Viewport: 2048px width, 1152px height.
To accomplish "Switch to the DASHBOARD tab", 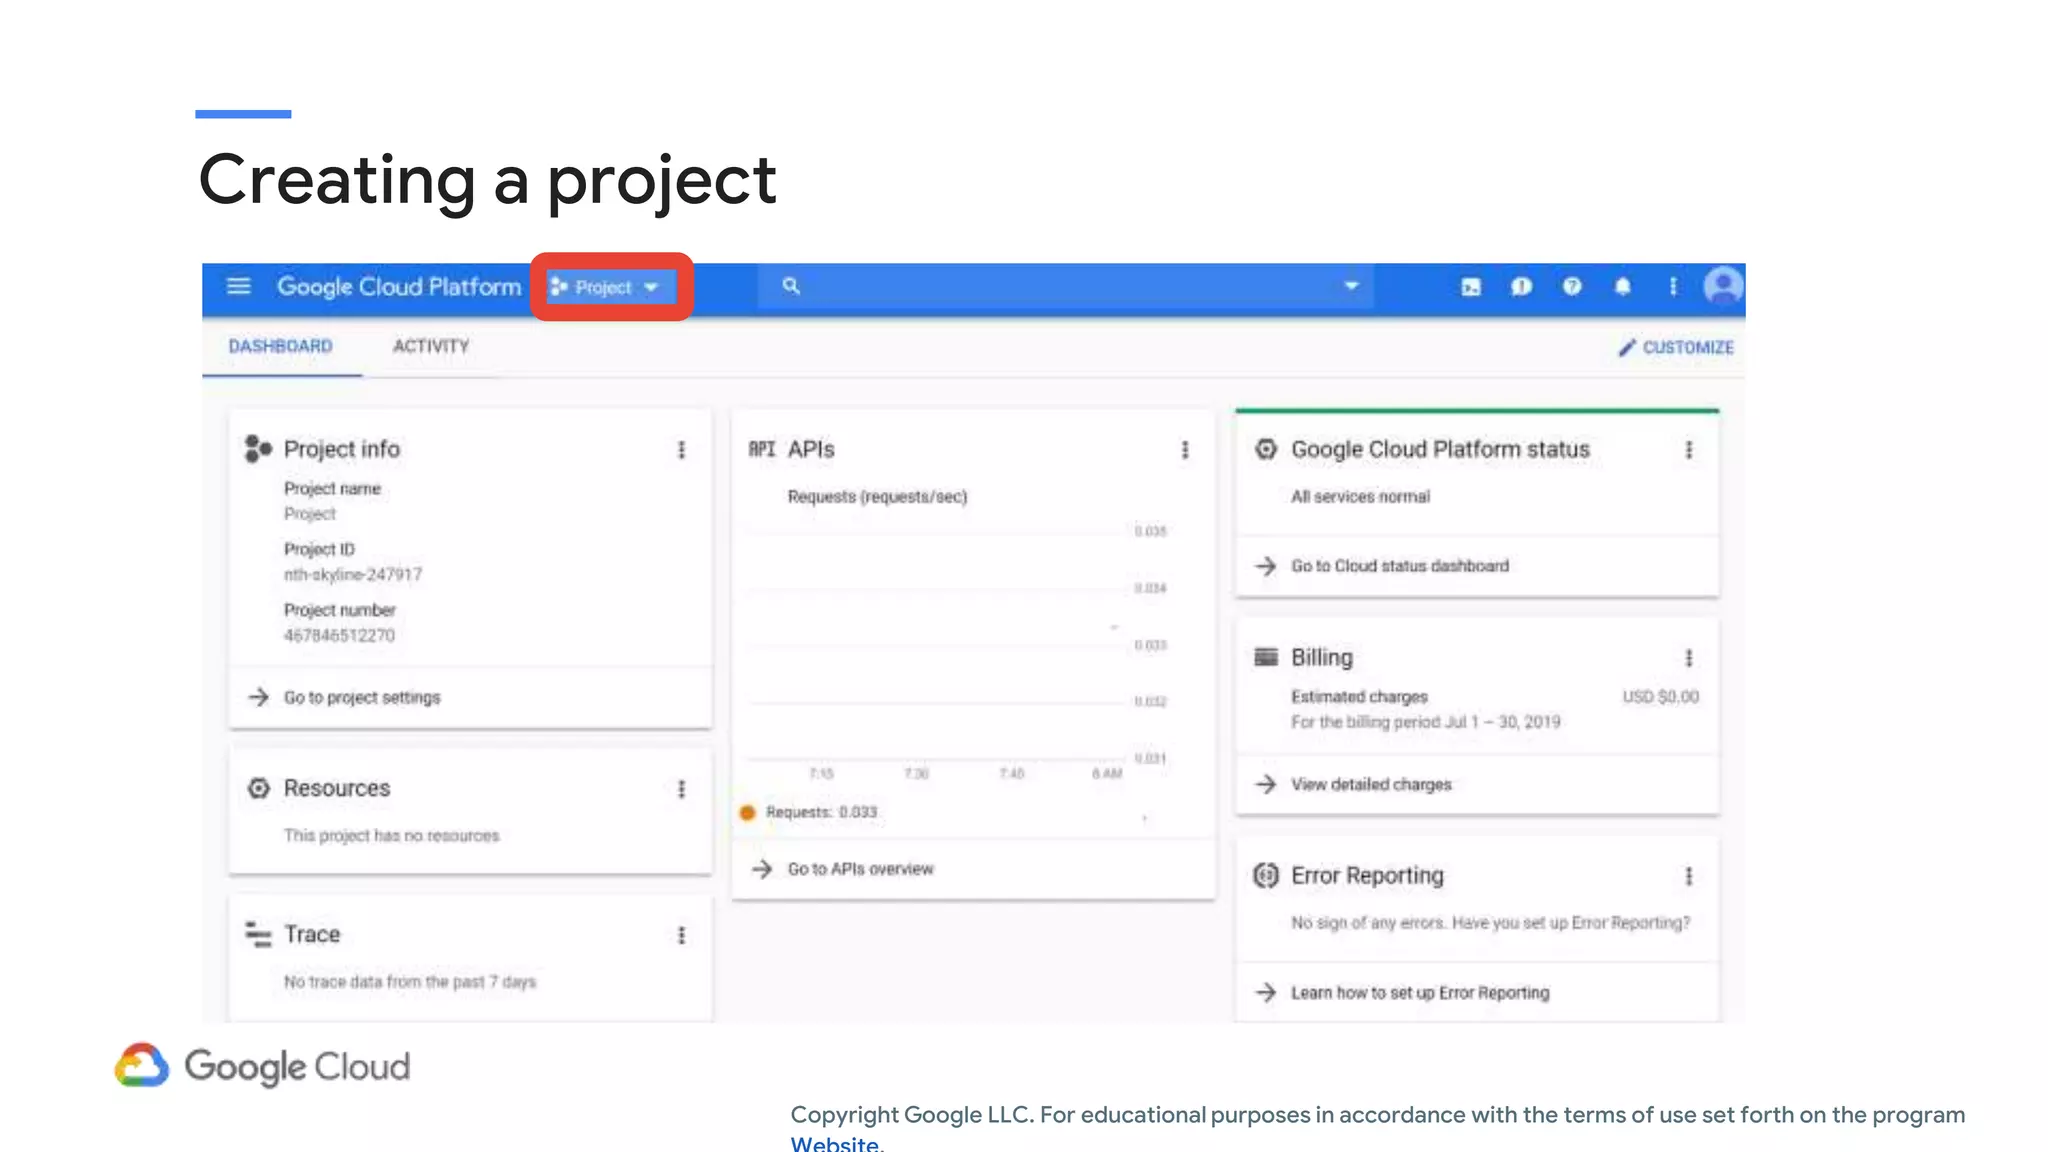I will pos(281,346).
